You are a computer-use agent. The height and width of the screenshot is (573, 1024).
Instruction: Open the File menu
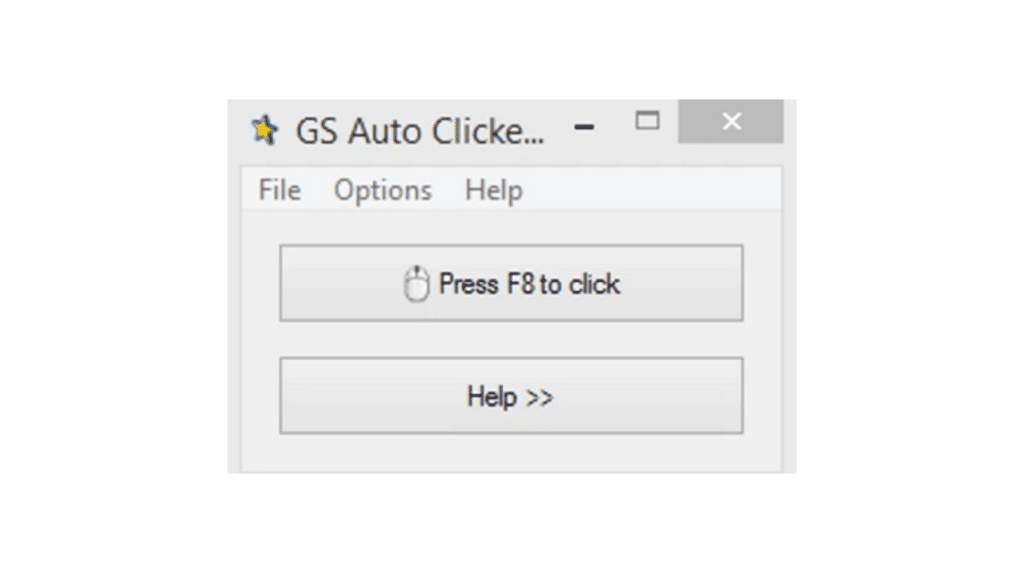click(280, 190)
